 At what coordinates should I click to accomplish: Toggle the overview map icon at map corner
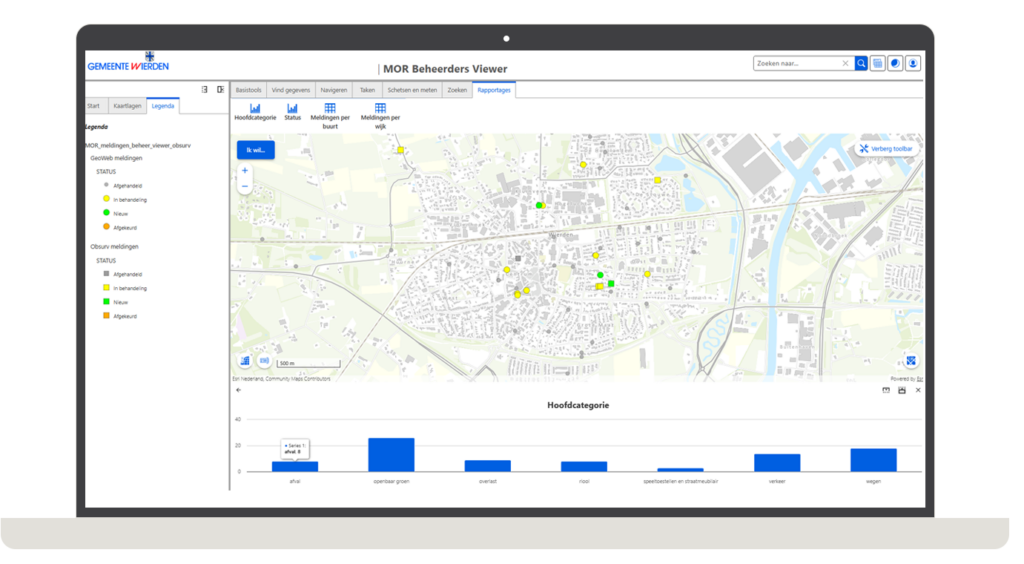[911, 361]
